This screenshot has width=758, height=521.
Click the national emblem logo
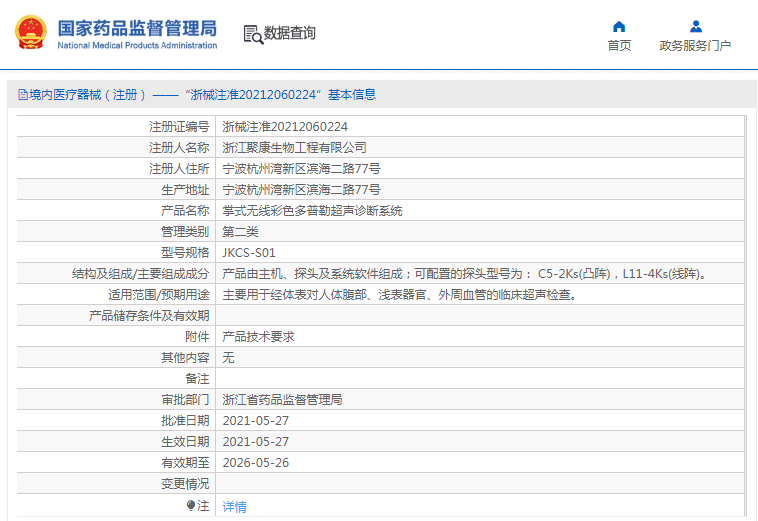(x=30, y=32)
